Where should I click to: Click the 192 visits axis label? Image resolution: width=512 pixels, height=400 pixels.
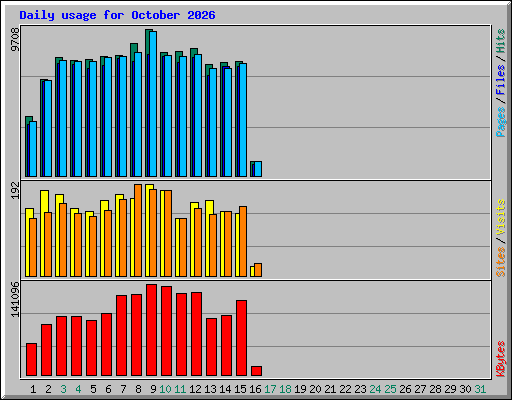pyautogui.click(x=15, y=191)
